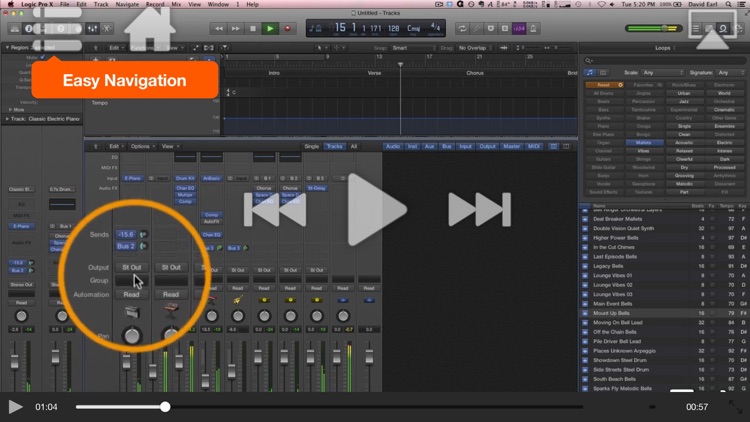The width and height of the screenshot is (750, 422).
Task: Click the Bus 2 send slot
Action: coord(126,246)
